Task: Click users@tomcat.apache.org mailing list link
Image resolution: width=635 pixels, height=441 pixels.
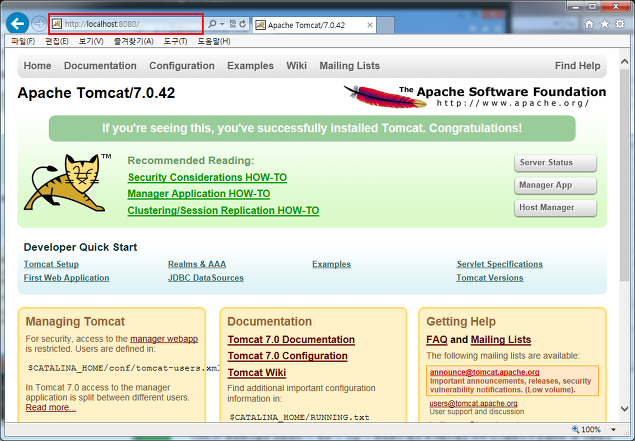Action: point(473,403)
